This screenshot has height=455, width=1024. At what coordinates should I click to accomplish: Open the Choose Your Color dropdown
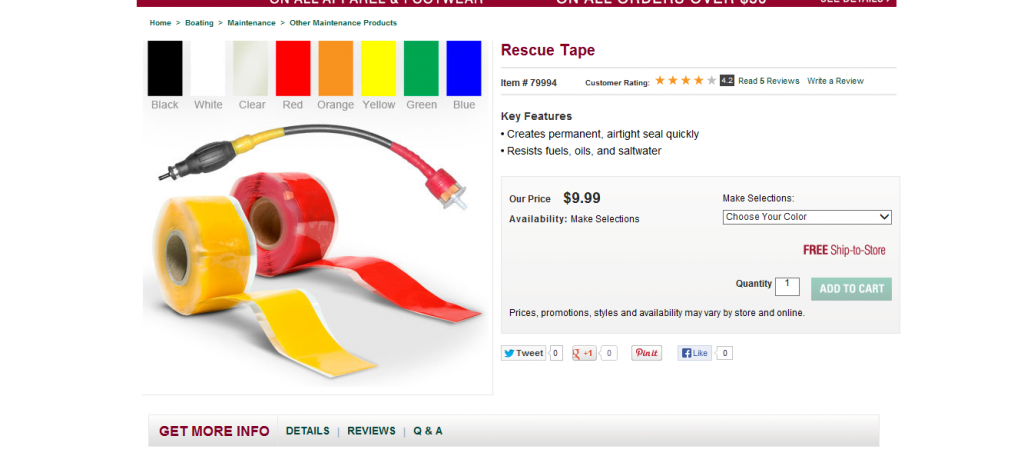point(807,217)
